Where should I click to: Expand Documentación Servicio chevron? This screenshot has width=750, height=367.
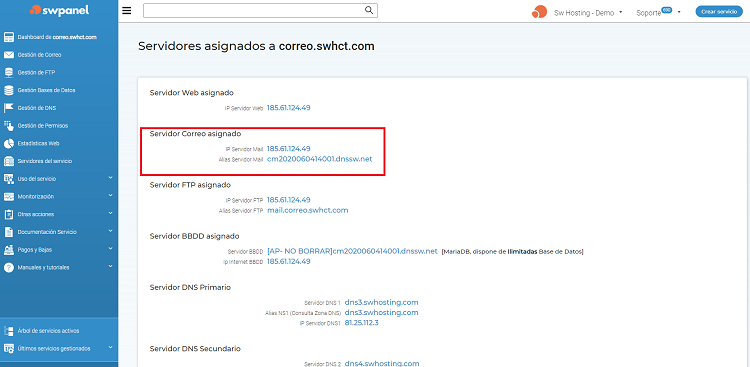[110, 231]
